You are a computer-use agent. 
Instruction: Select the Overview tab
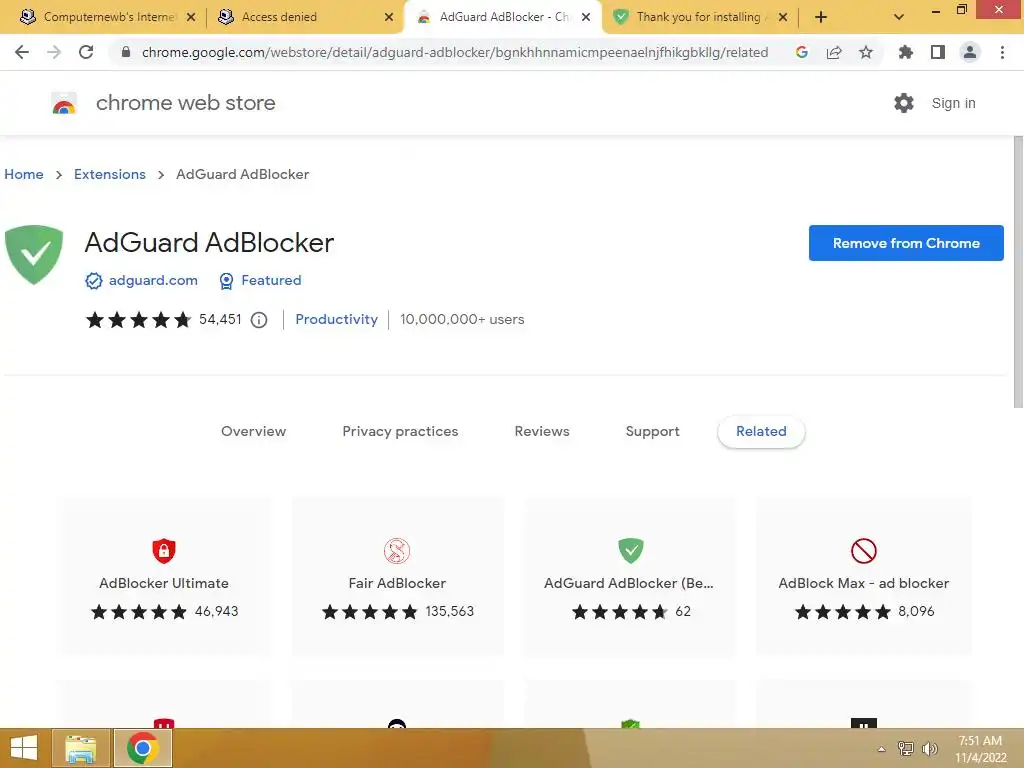point(253,431)
